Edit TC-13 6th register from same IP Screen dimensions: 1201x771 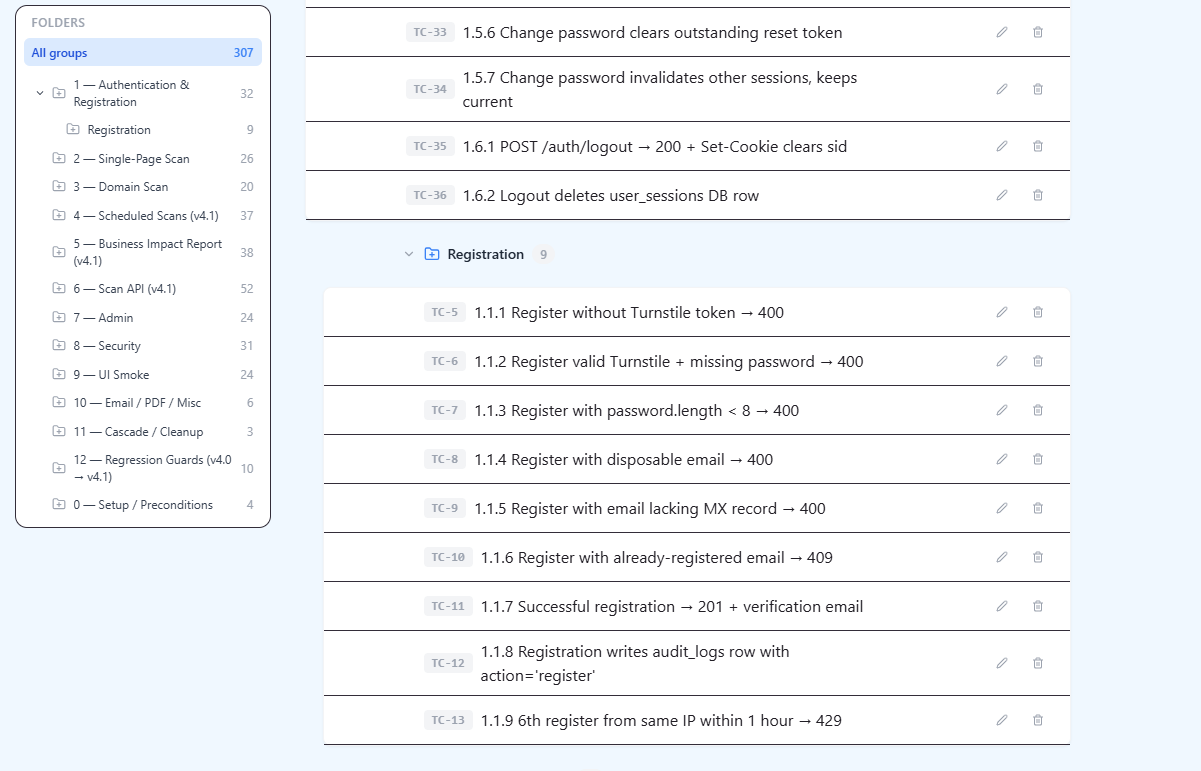pyautogui.click(x=1002, y=720)
